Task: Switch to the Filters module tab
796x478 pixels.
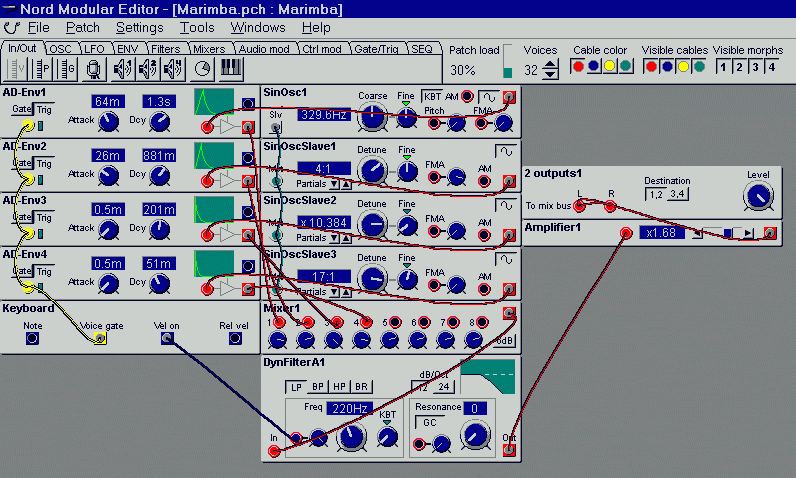Action: [165, 48]
